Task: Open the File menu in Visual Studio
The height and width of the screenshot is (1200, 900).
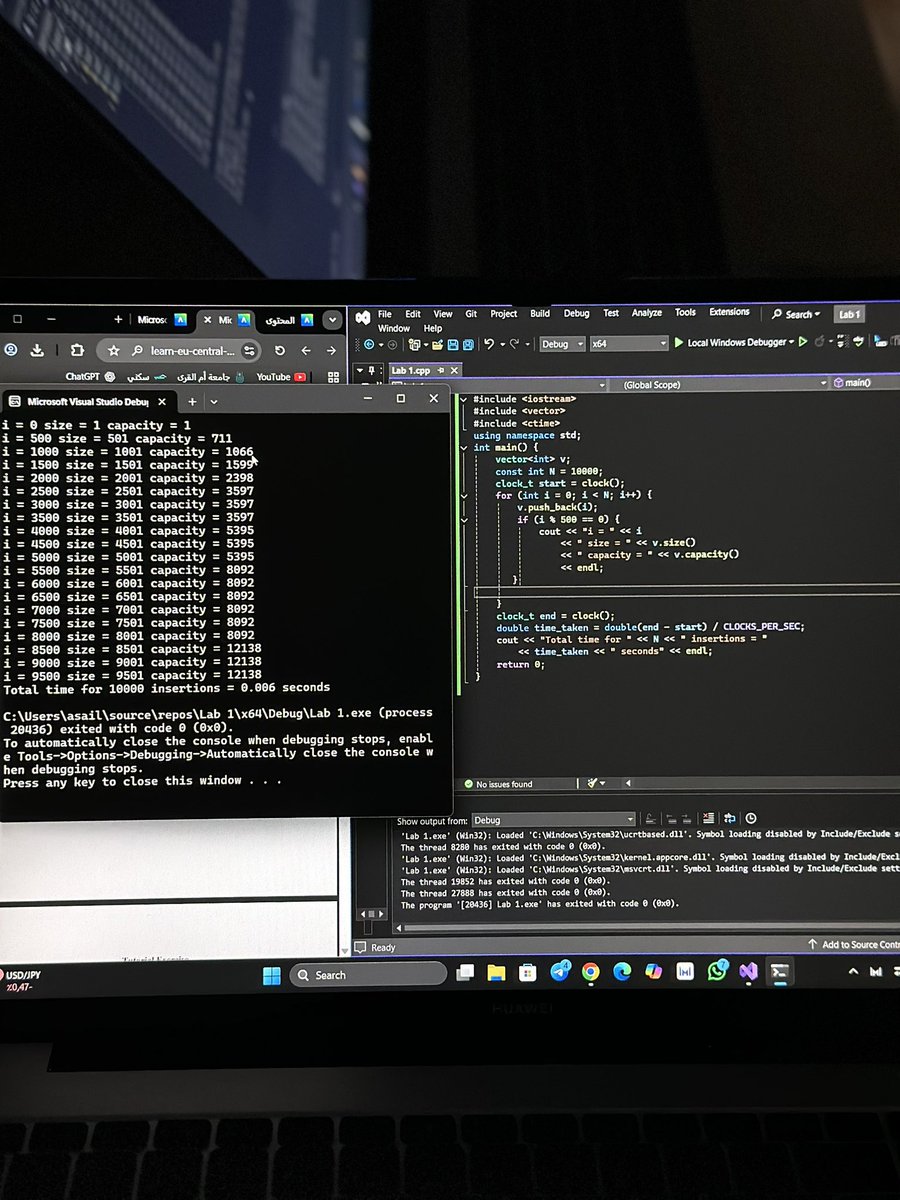Action: point(385,314)
